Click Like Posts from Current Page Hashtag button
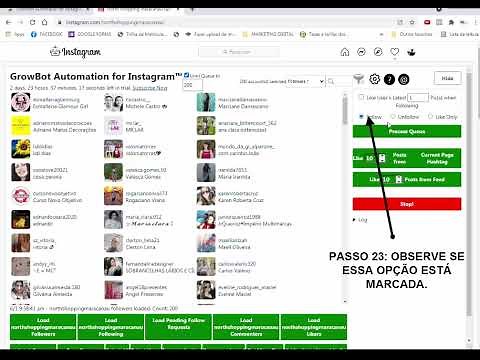Screen dimensions: 480x360 (x=407, y=158)
